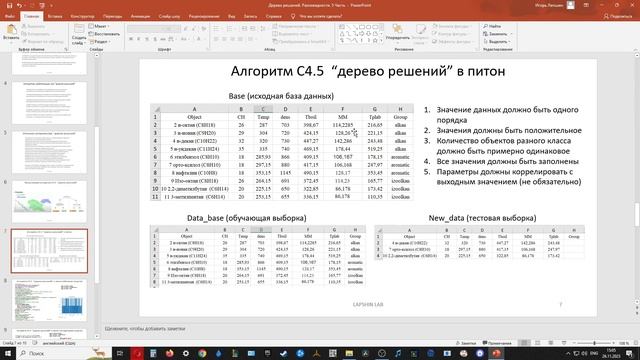Screen dimensions: 640x360
Task: Click the fit slide to window icon
Action: point(635,343)
